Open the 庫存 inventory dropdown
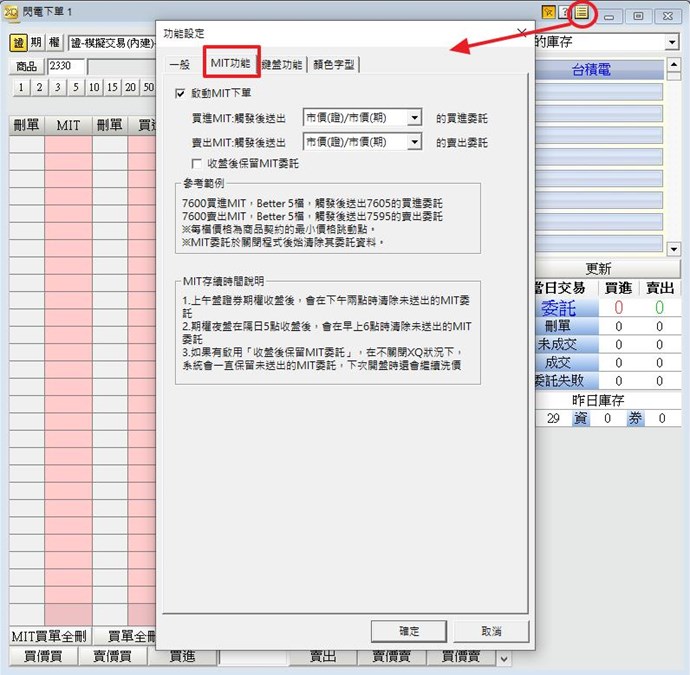Screen dimensions: 690x675 (x=671, y=42)
